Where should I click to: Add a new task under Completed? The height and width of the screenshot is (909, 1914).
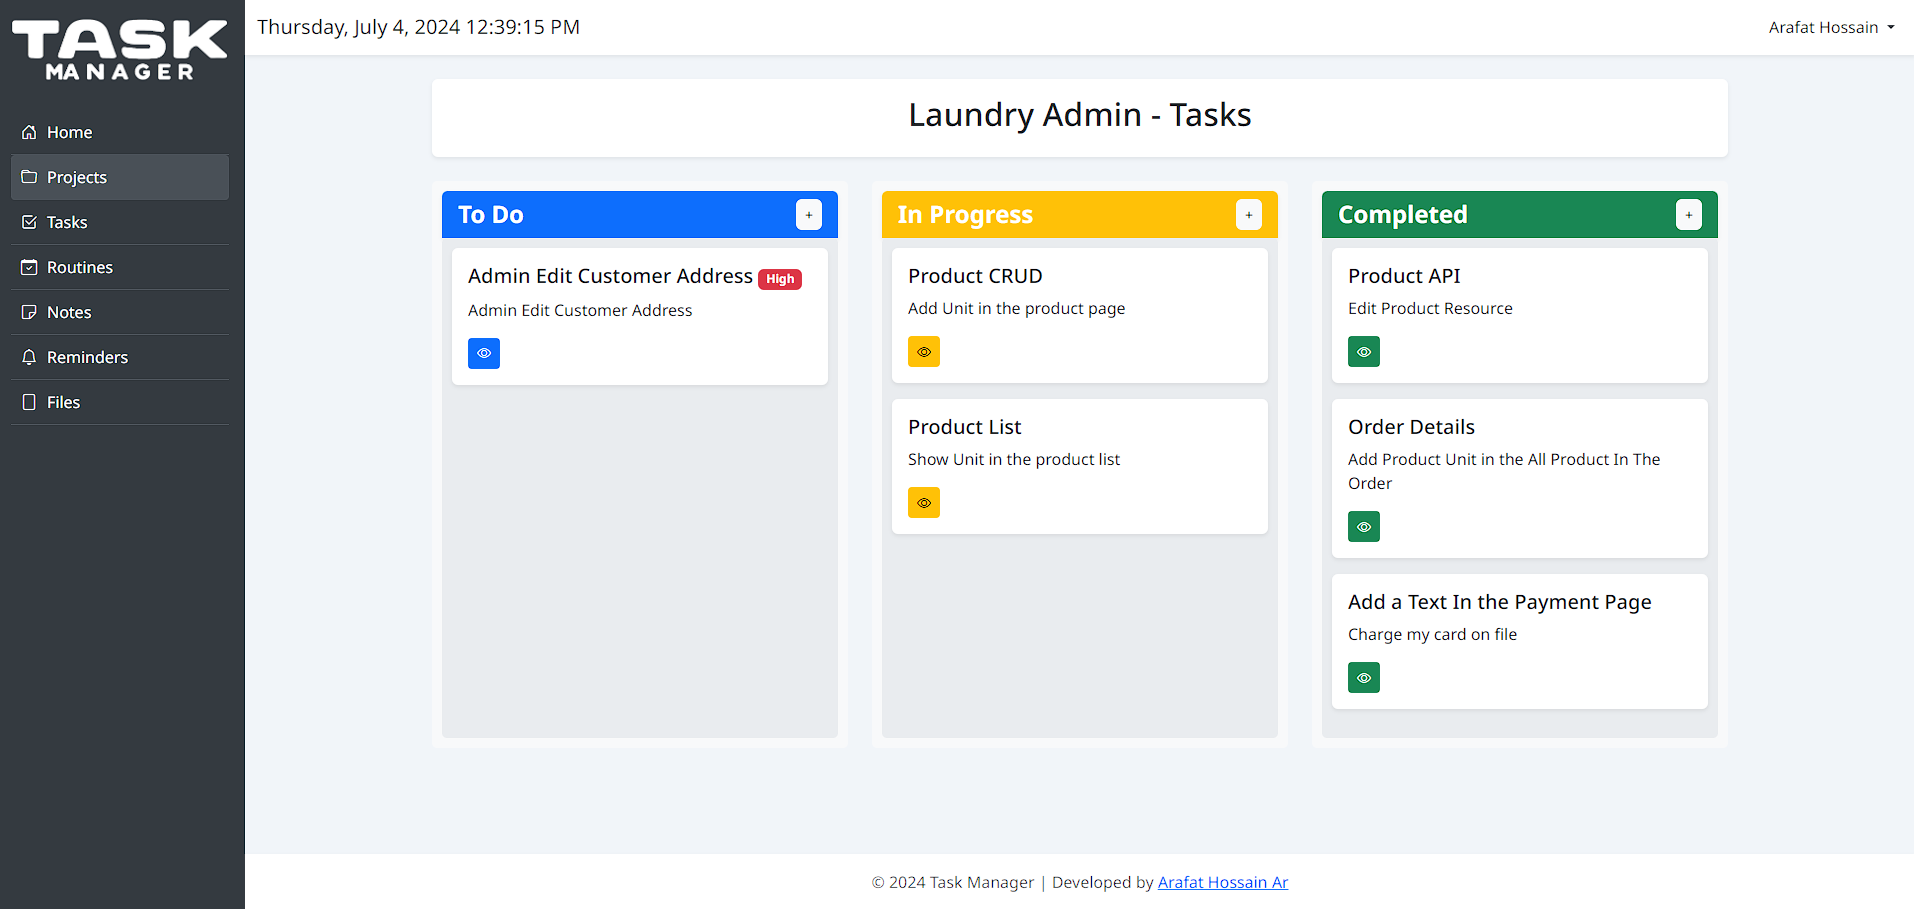[1688, 214]
